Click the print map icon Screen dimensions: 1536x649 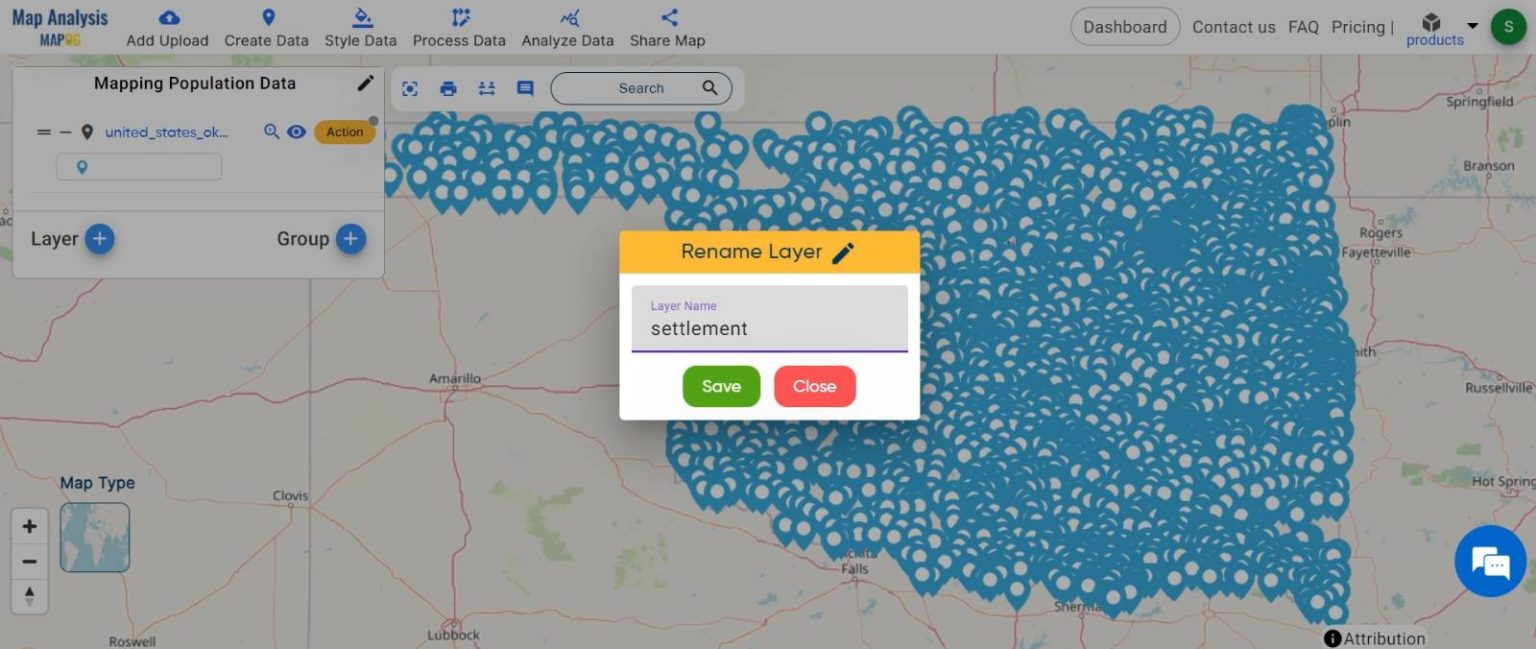[448, 88]
